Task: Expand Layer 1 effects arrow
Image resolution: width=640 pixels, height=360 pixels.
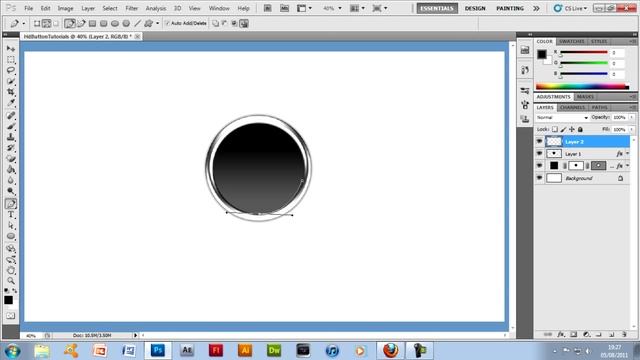Action: [x=628, y=154]
